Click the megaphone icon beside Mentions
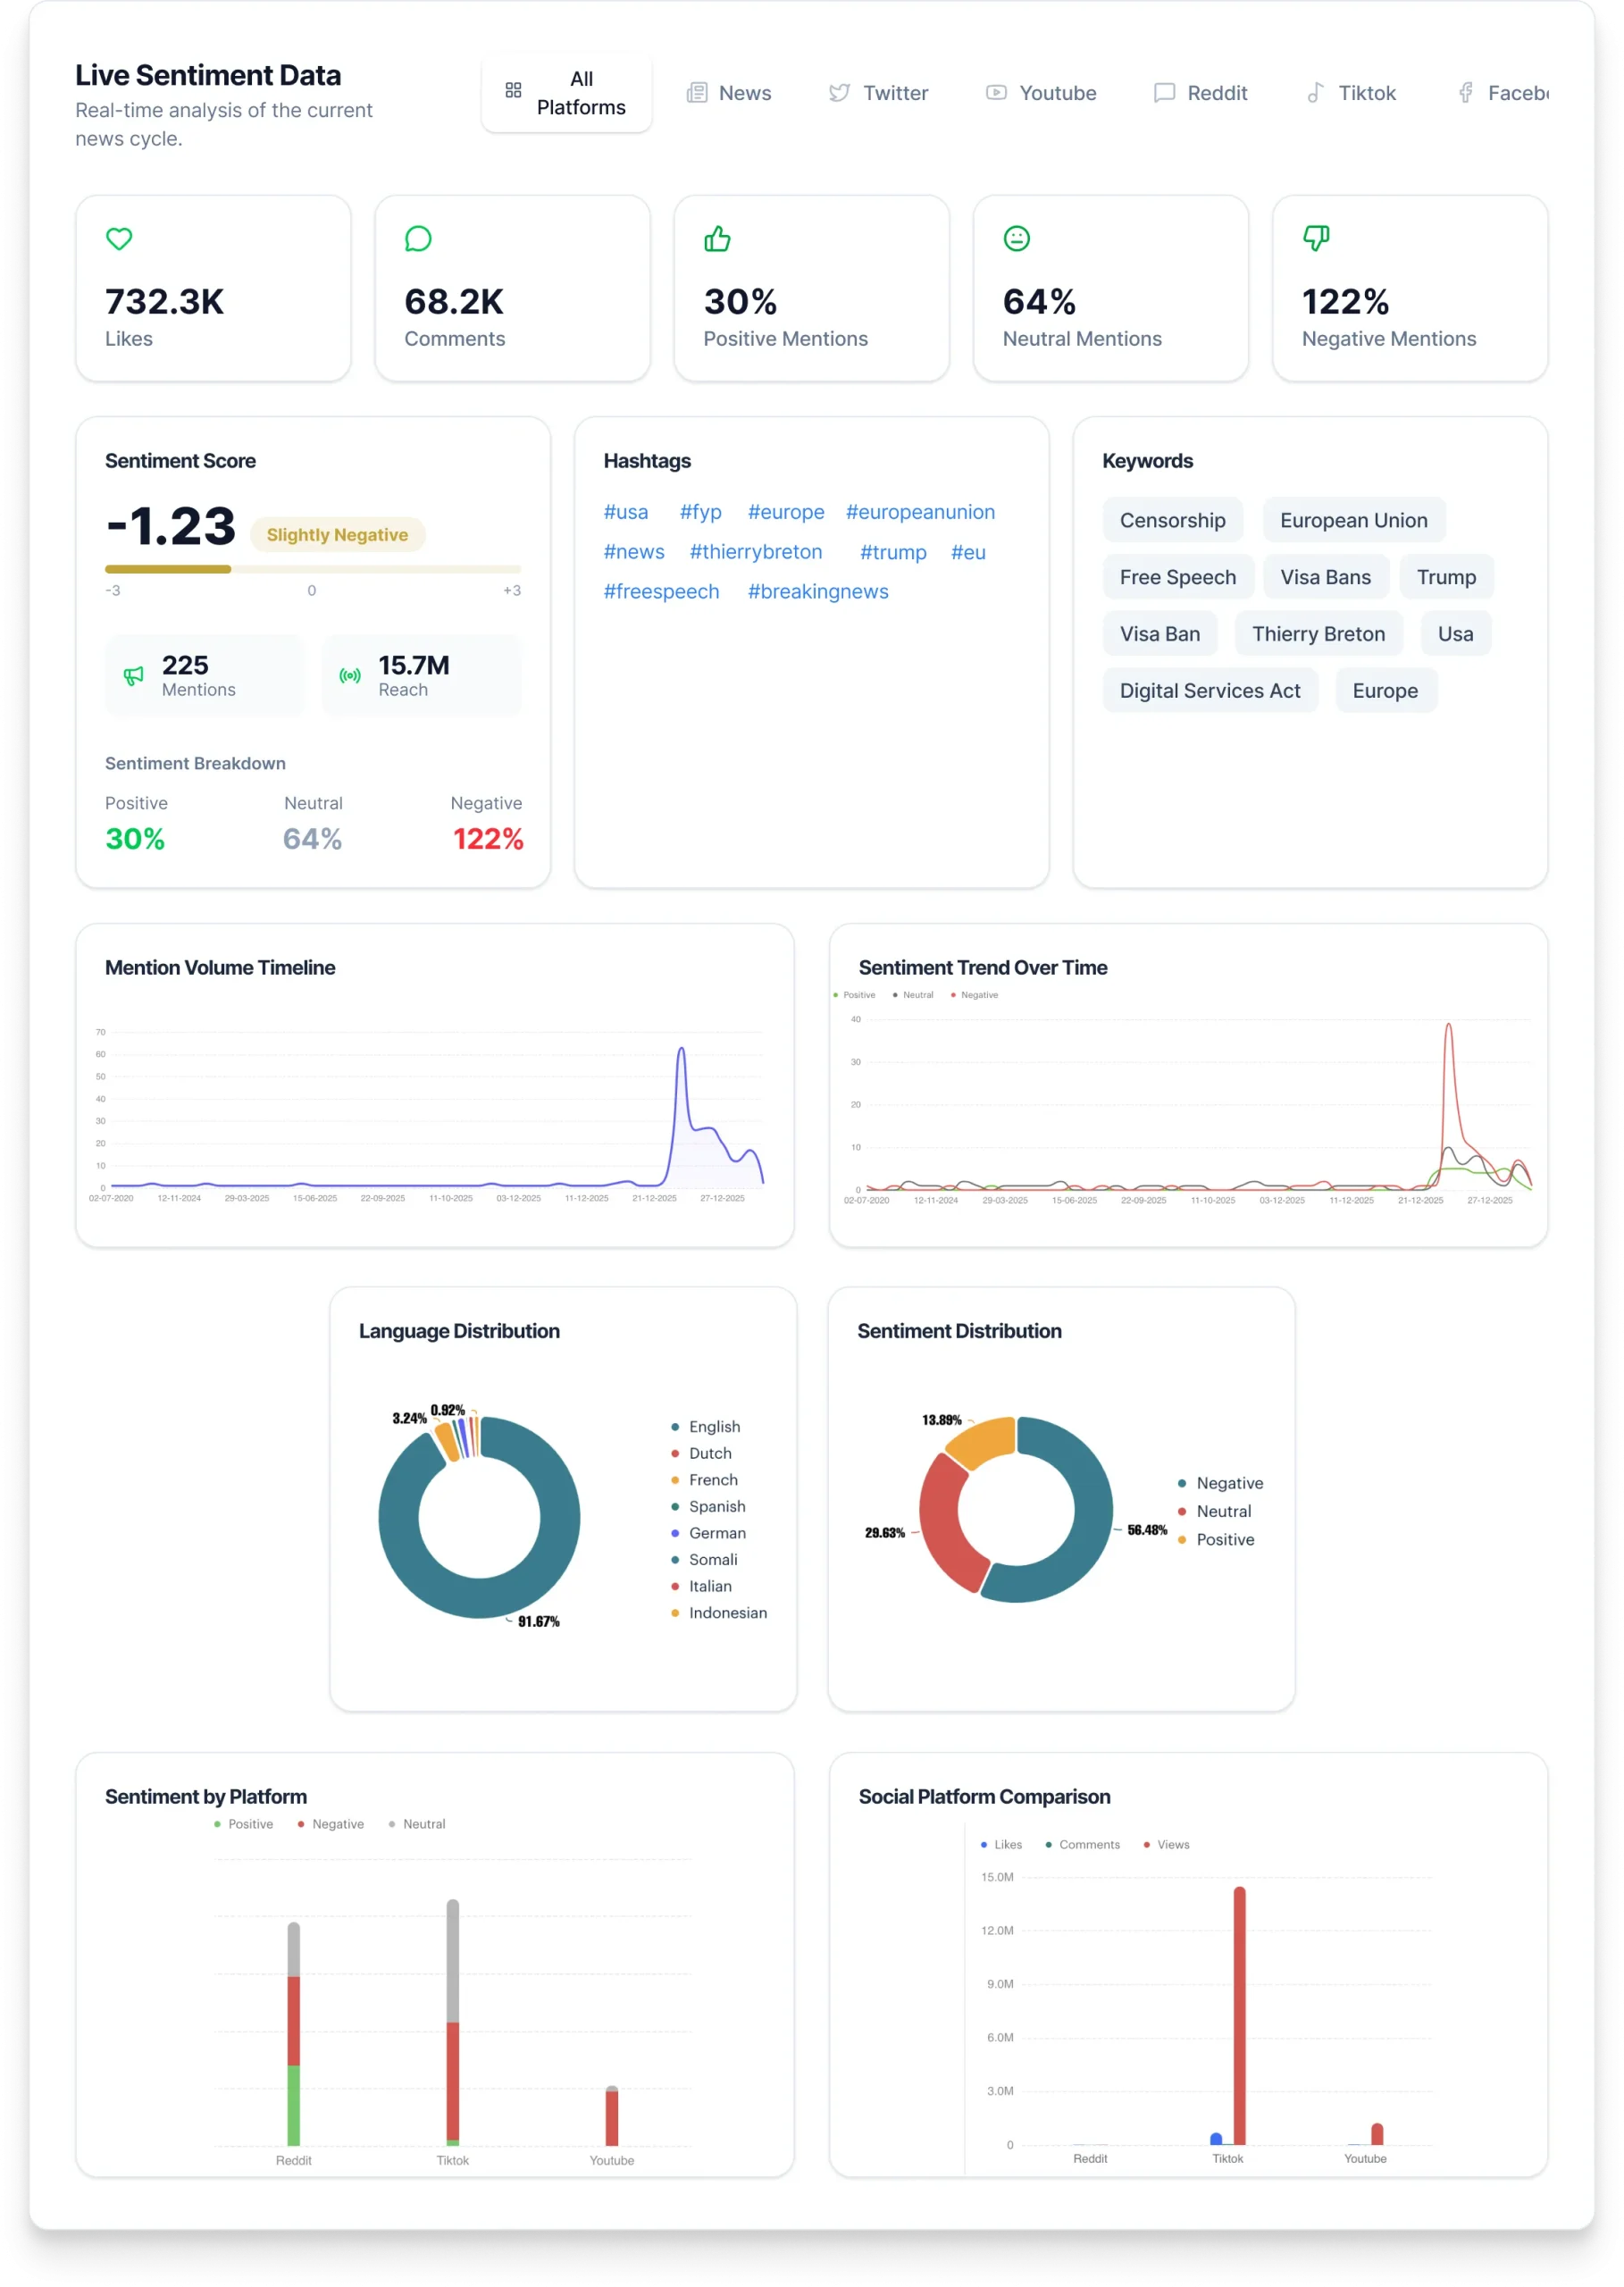The height and width of the screenshot is (2287, 1624). tap(133, 676)
